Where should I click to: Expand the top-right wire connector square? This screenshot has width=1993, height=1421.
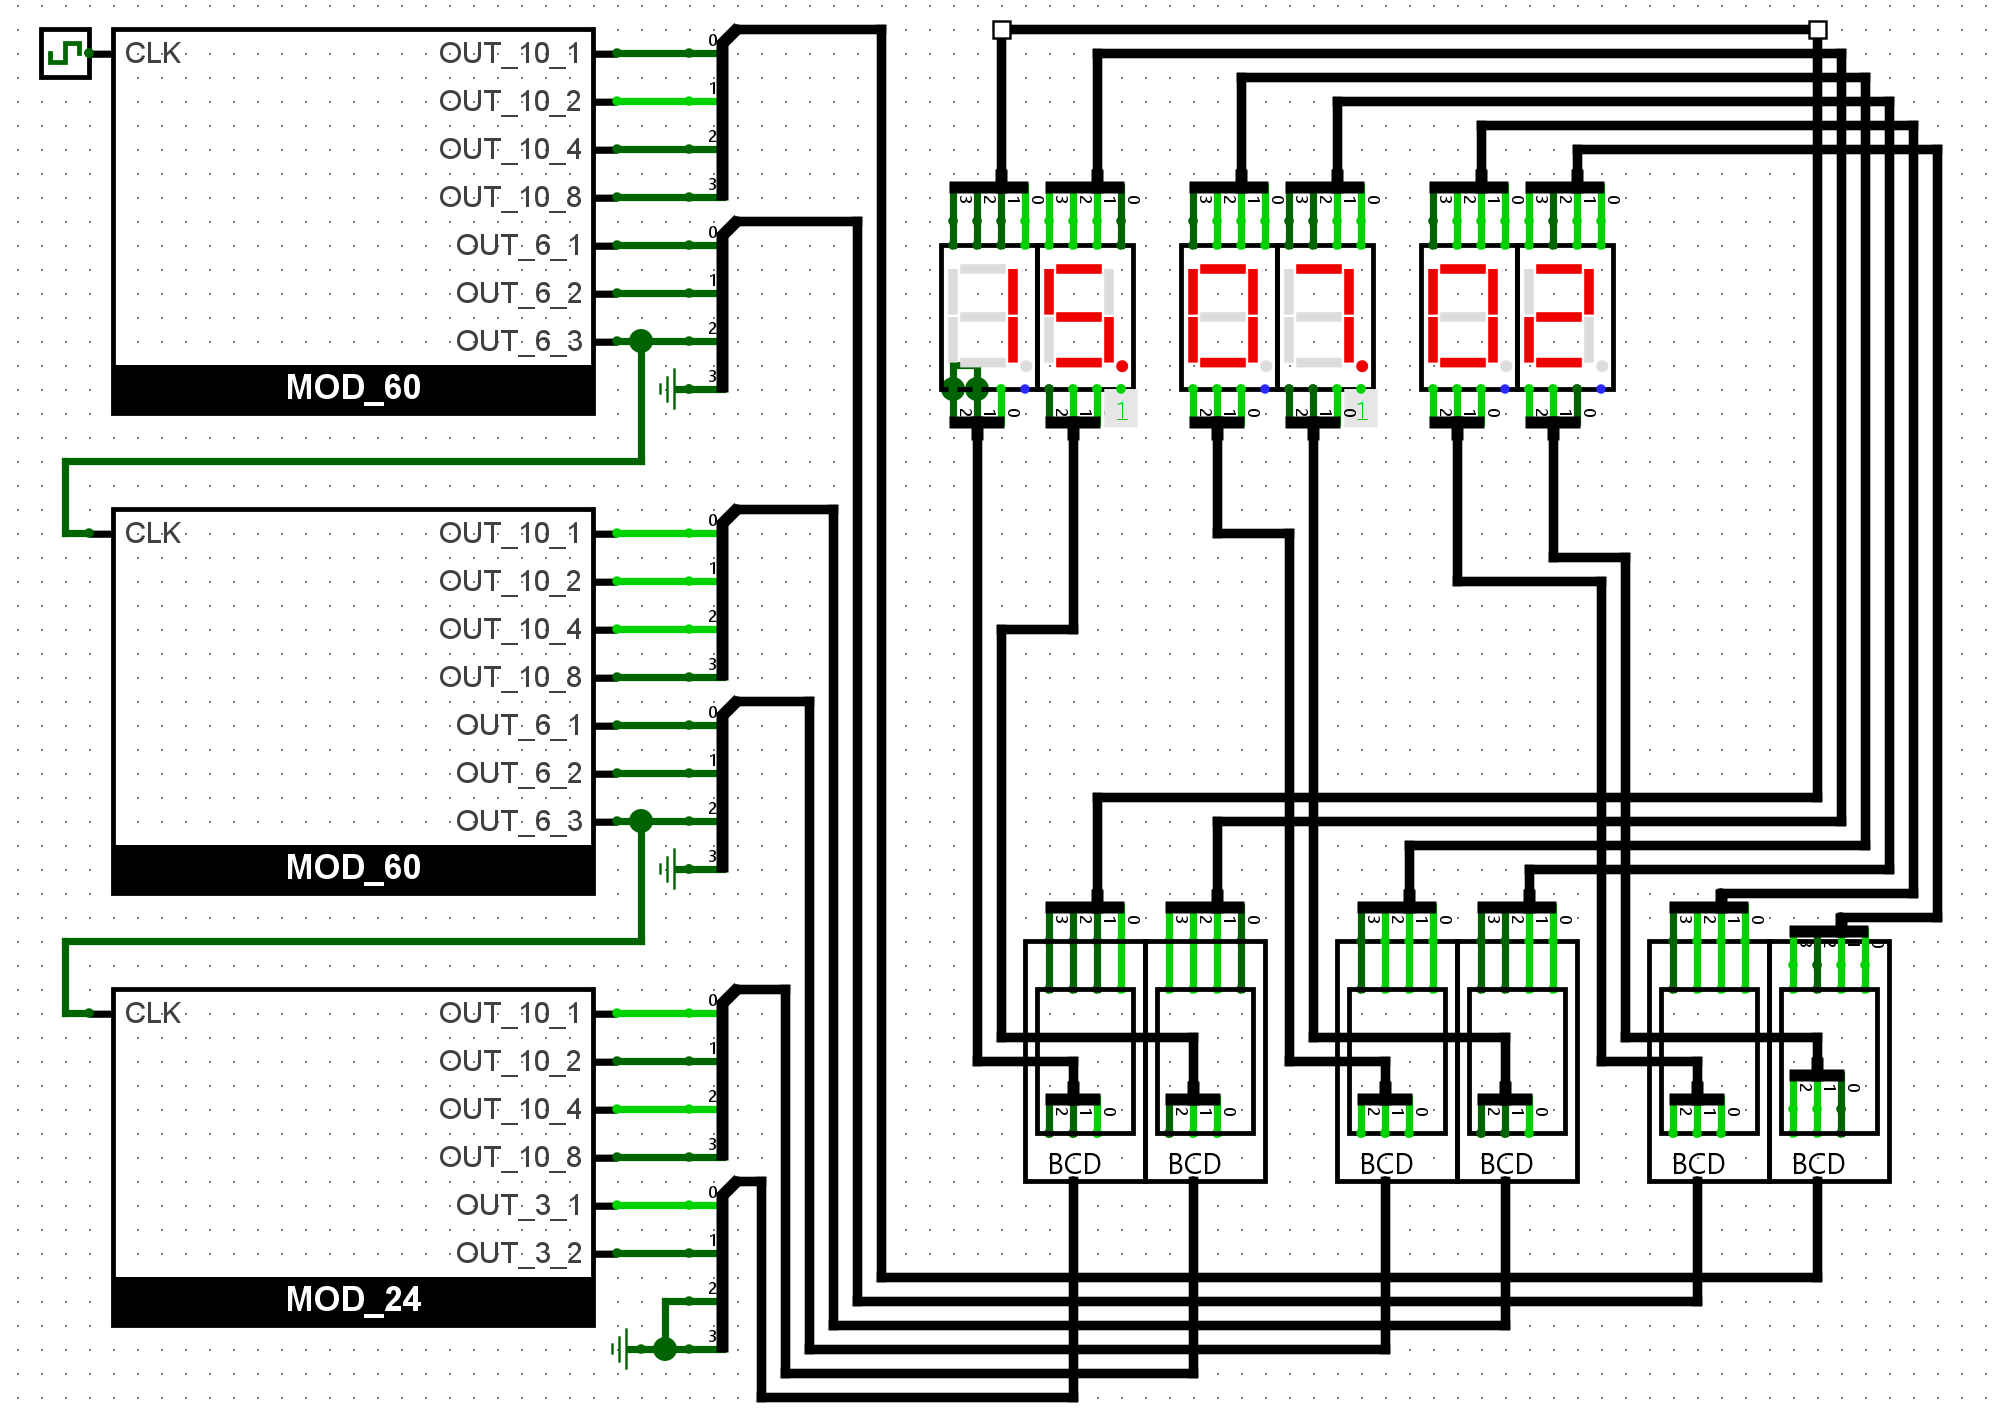[1818, 29]
